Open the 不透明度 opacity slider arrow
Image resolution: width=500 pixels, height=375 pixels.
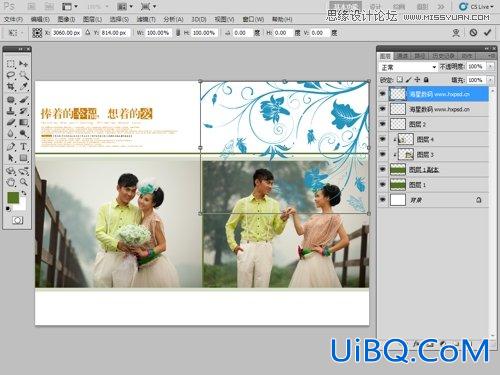(x=490, y=67)
